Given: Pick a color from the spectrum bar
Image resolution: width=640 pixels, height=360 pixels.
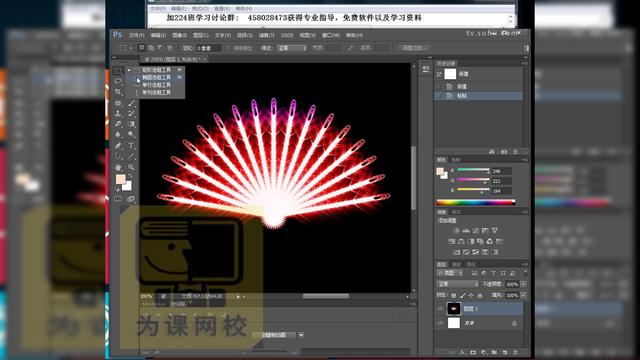Looking at the screenshot, I should (476, 202).
